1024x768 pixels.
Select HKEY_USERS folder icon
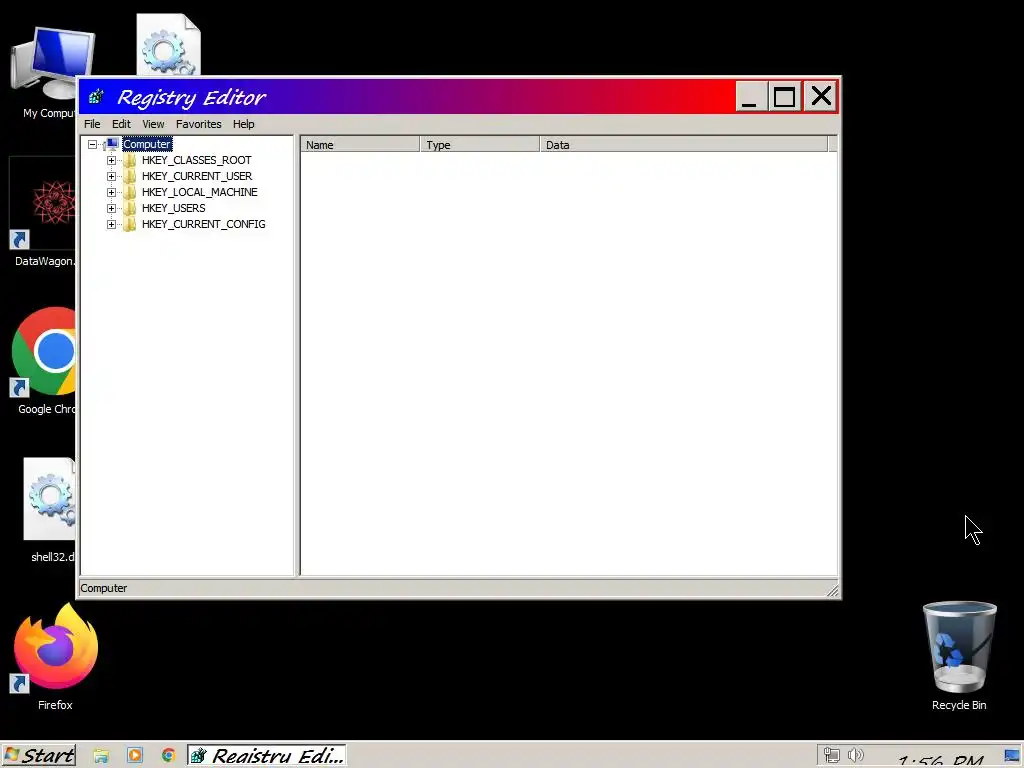point(129,208)
